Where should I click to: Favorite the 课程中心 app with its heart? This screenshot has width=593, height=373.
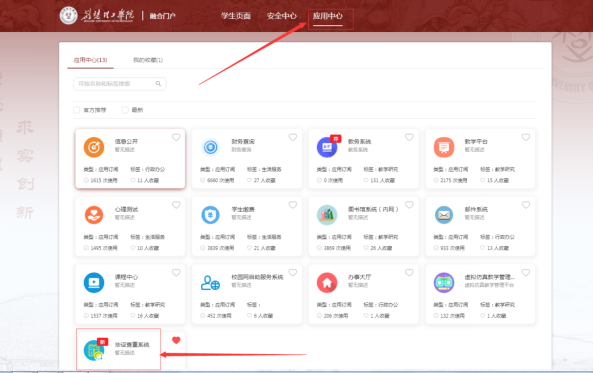(176, 273)
